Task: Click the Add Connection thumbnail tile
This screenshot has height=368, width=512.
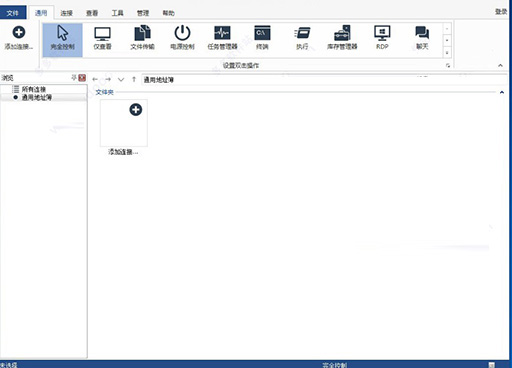Action: (124, 123)
